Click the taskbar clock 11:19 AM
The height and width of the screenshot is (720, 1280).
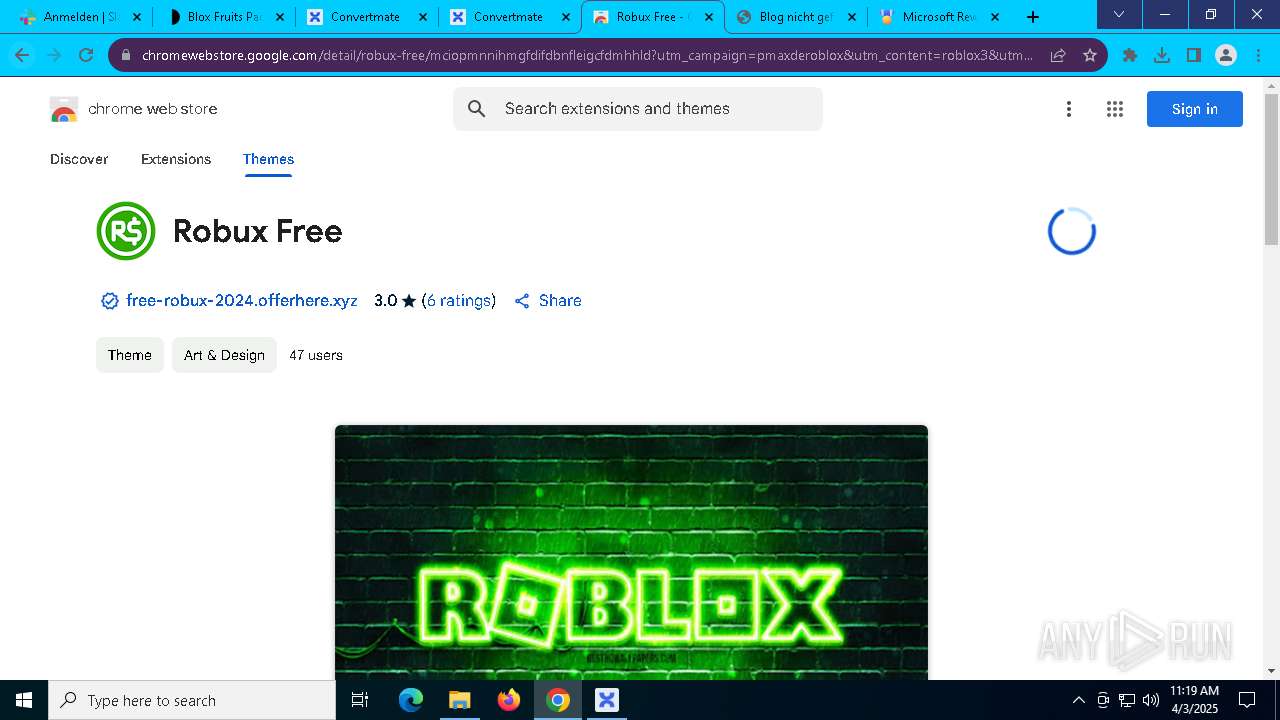point(1195,691)
